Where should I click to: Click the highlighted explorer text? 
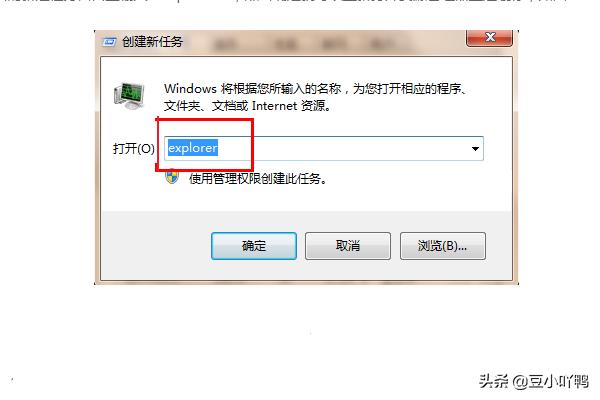click(193, 148)
